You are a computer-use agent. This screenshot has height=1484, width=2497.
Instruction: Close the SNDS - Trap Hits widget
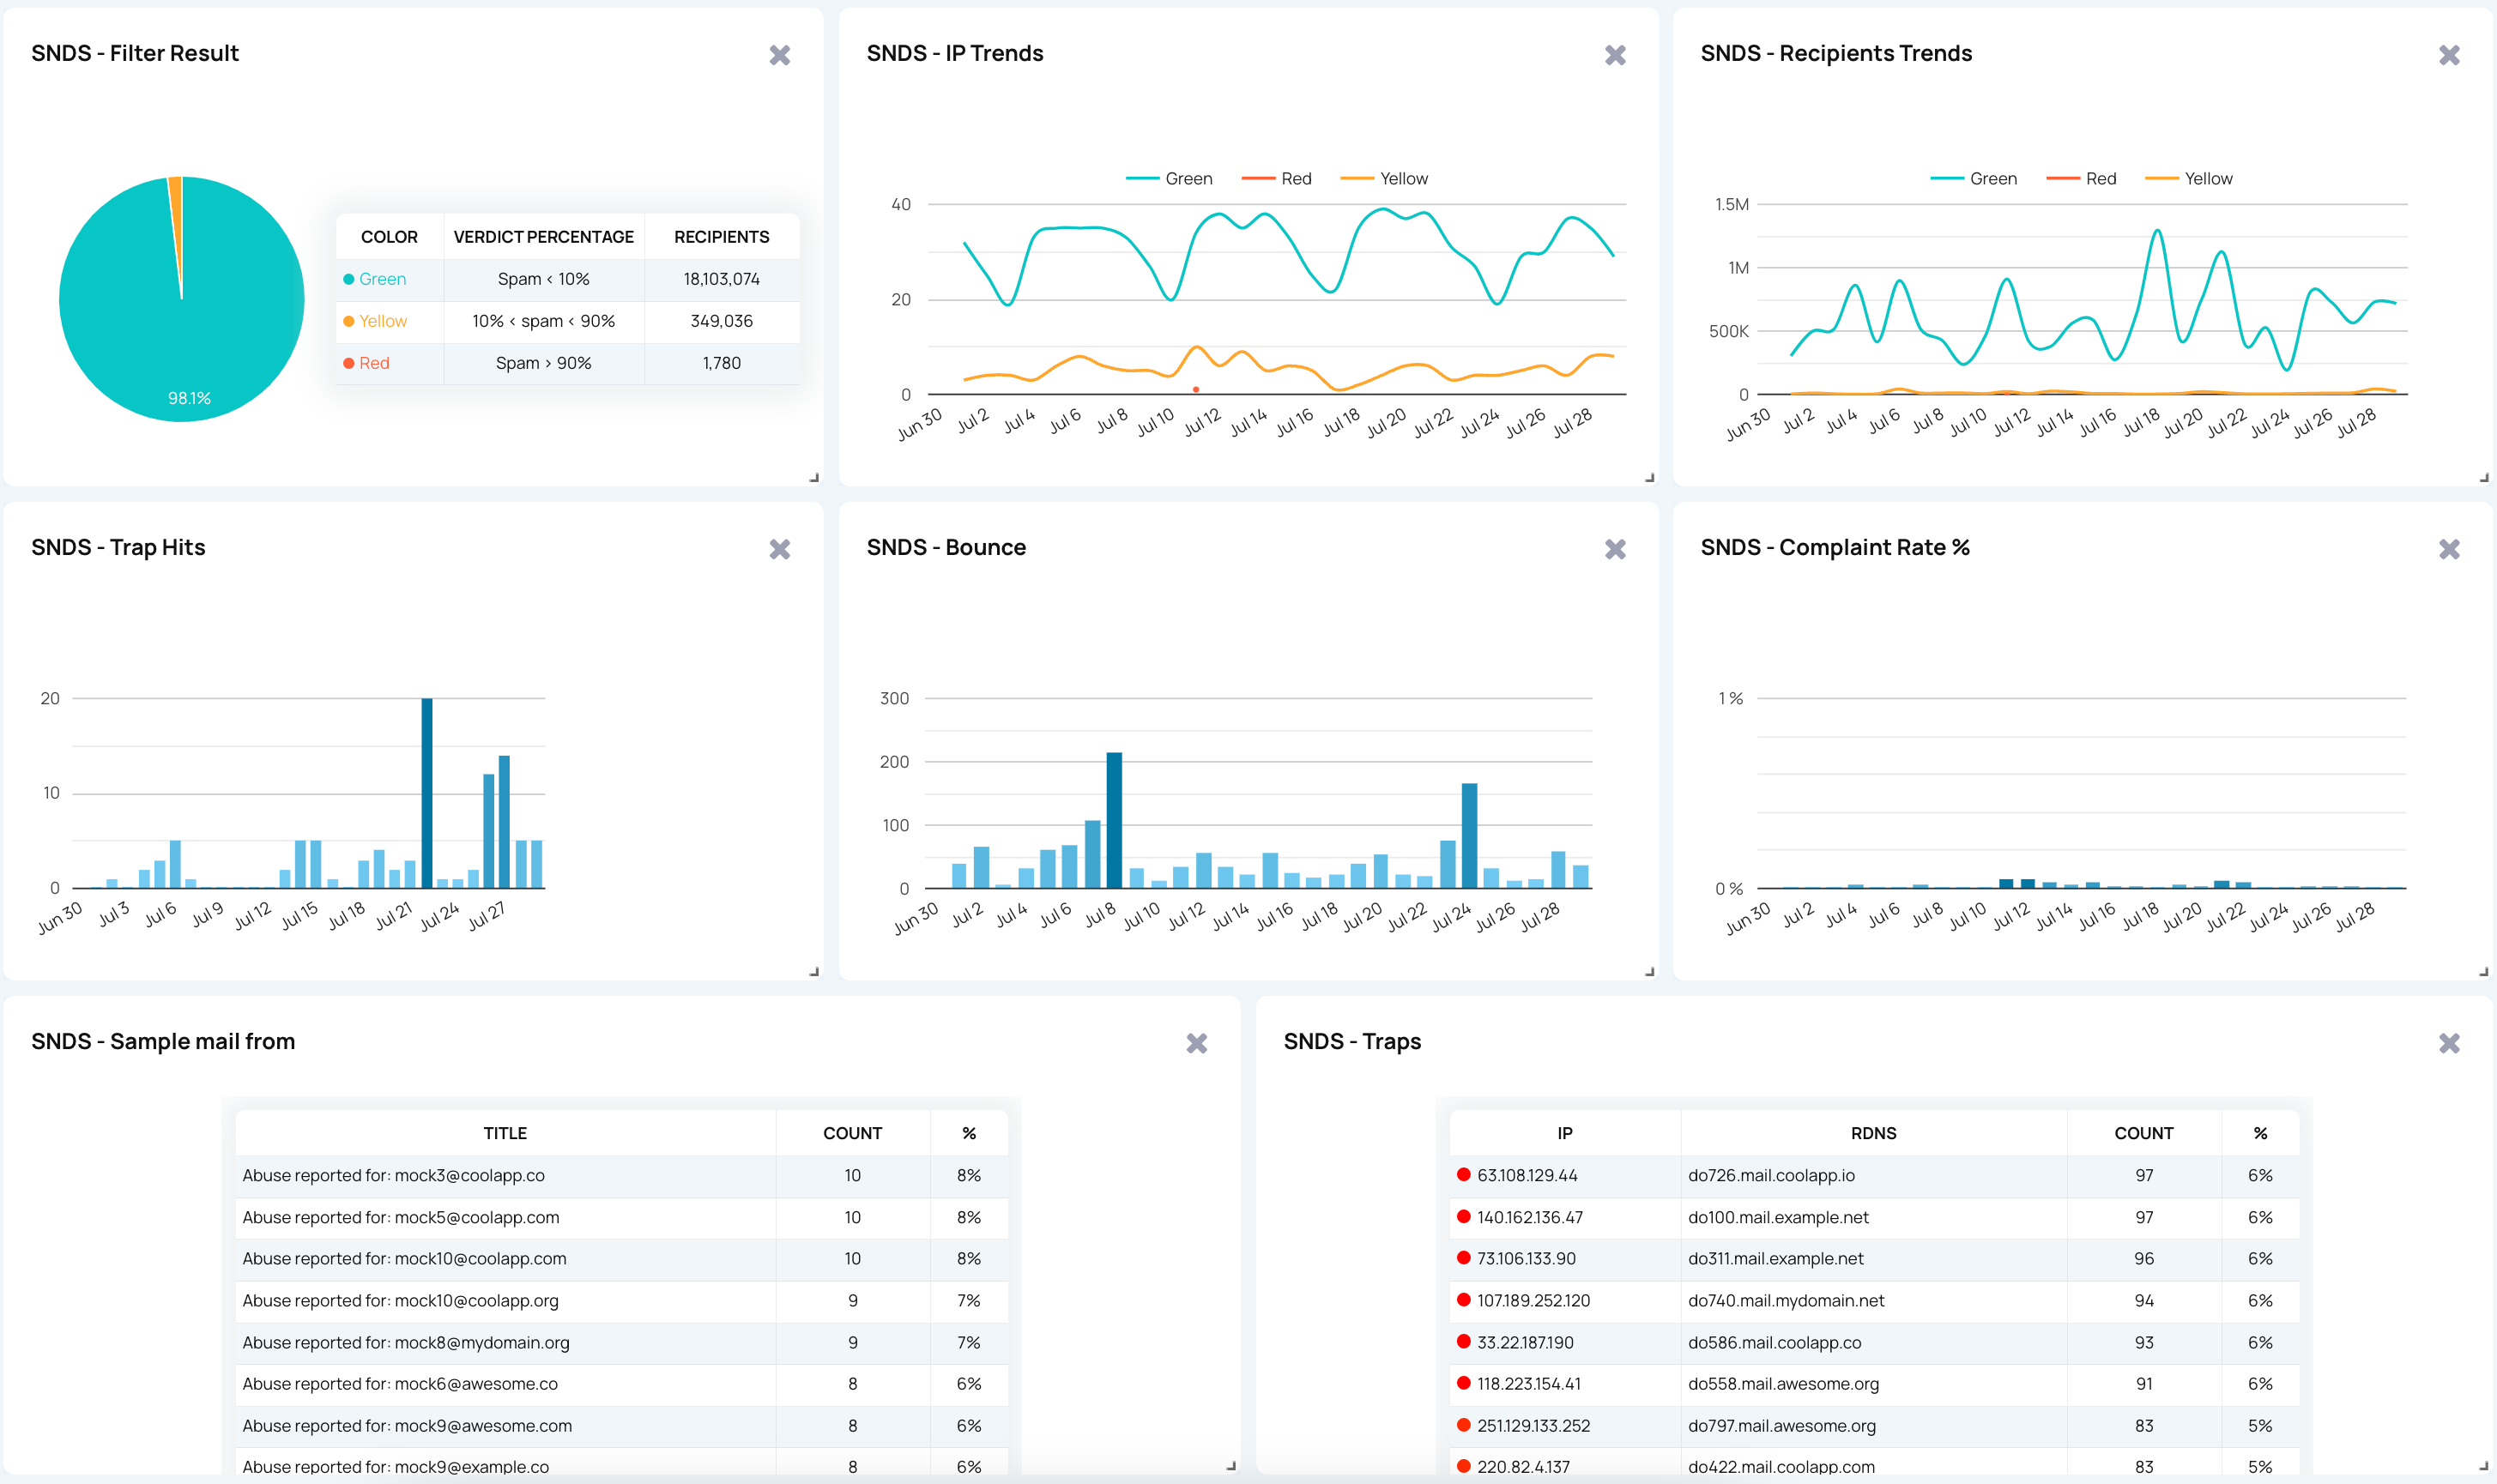[779, 549]
